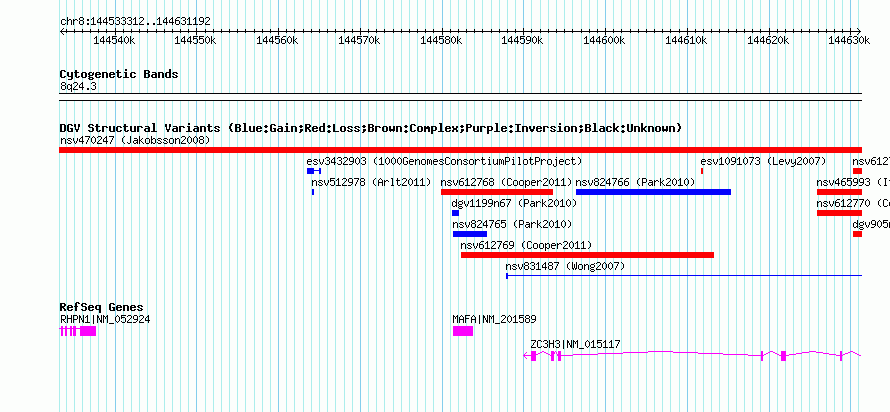The height and width of the screenshot is (412, 890).
Task: Click the nsv824766 Park2010 blue bar
Action: click(653, 192)
